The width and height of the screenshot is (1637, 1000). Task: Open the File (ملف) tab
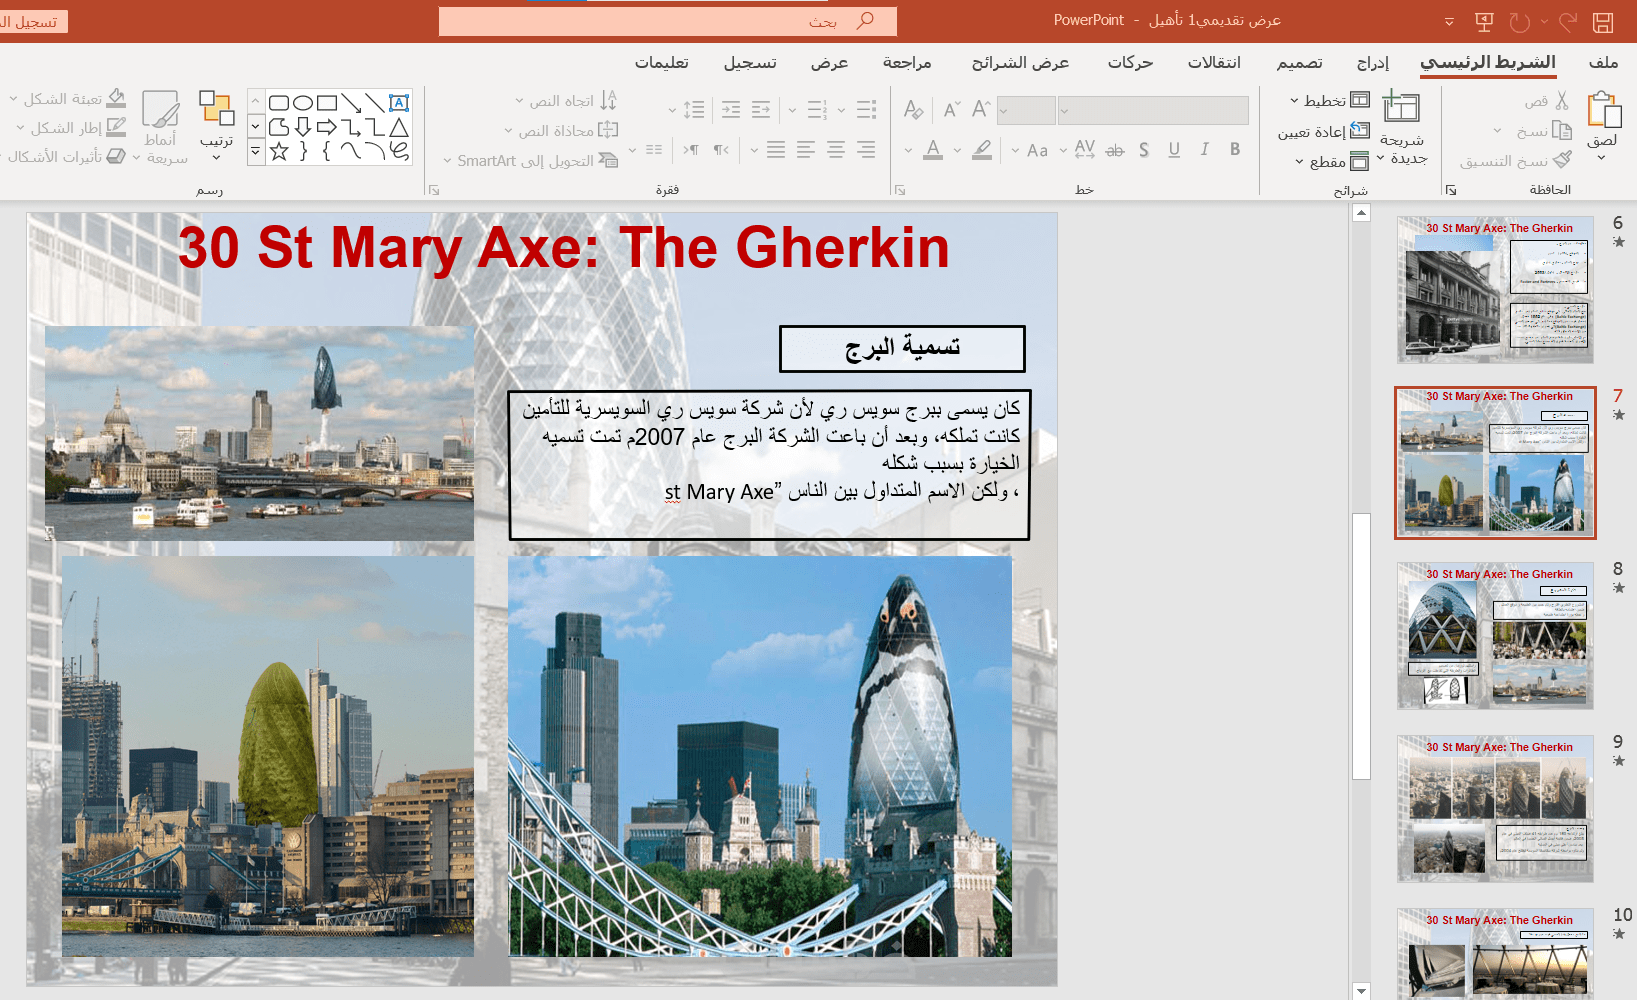tap(1603, 63)
